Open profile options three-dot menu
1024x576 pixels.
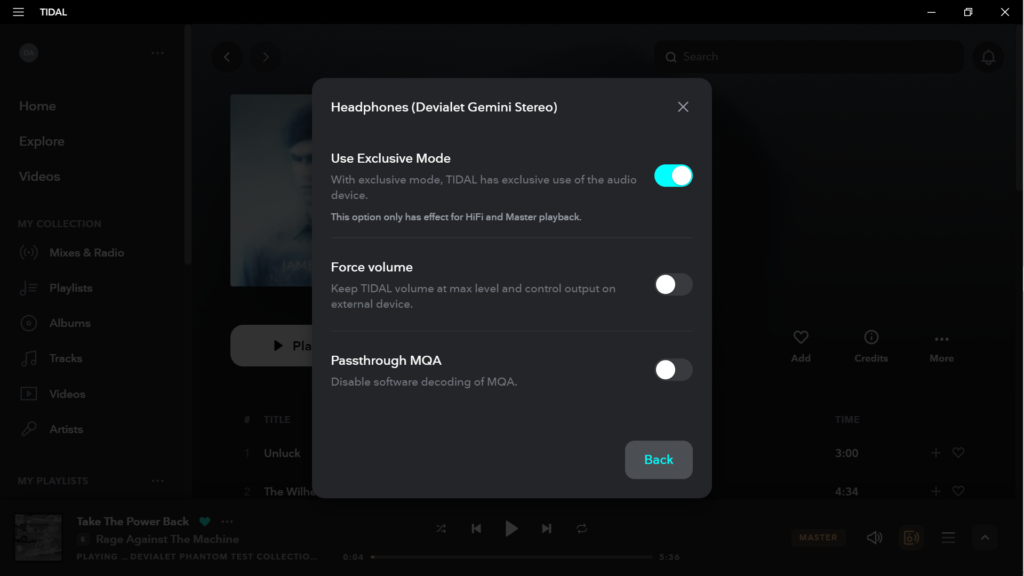pyautogui.click(x=157, y=53)
